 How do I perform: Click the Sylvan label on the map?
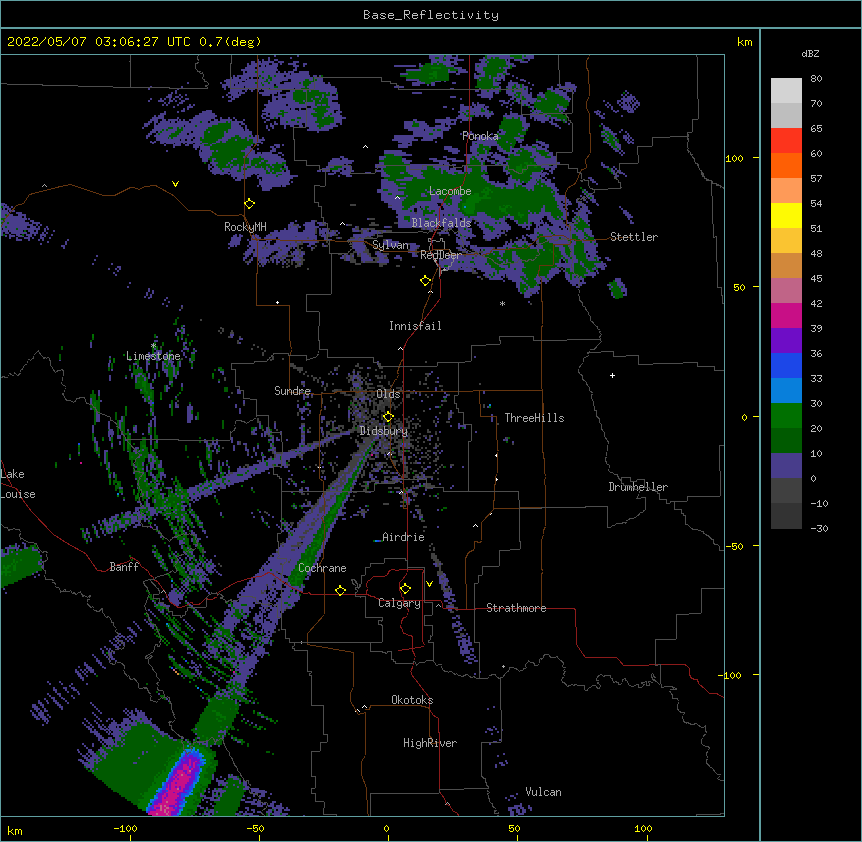390,245
